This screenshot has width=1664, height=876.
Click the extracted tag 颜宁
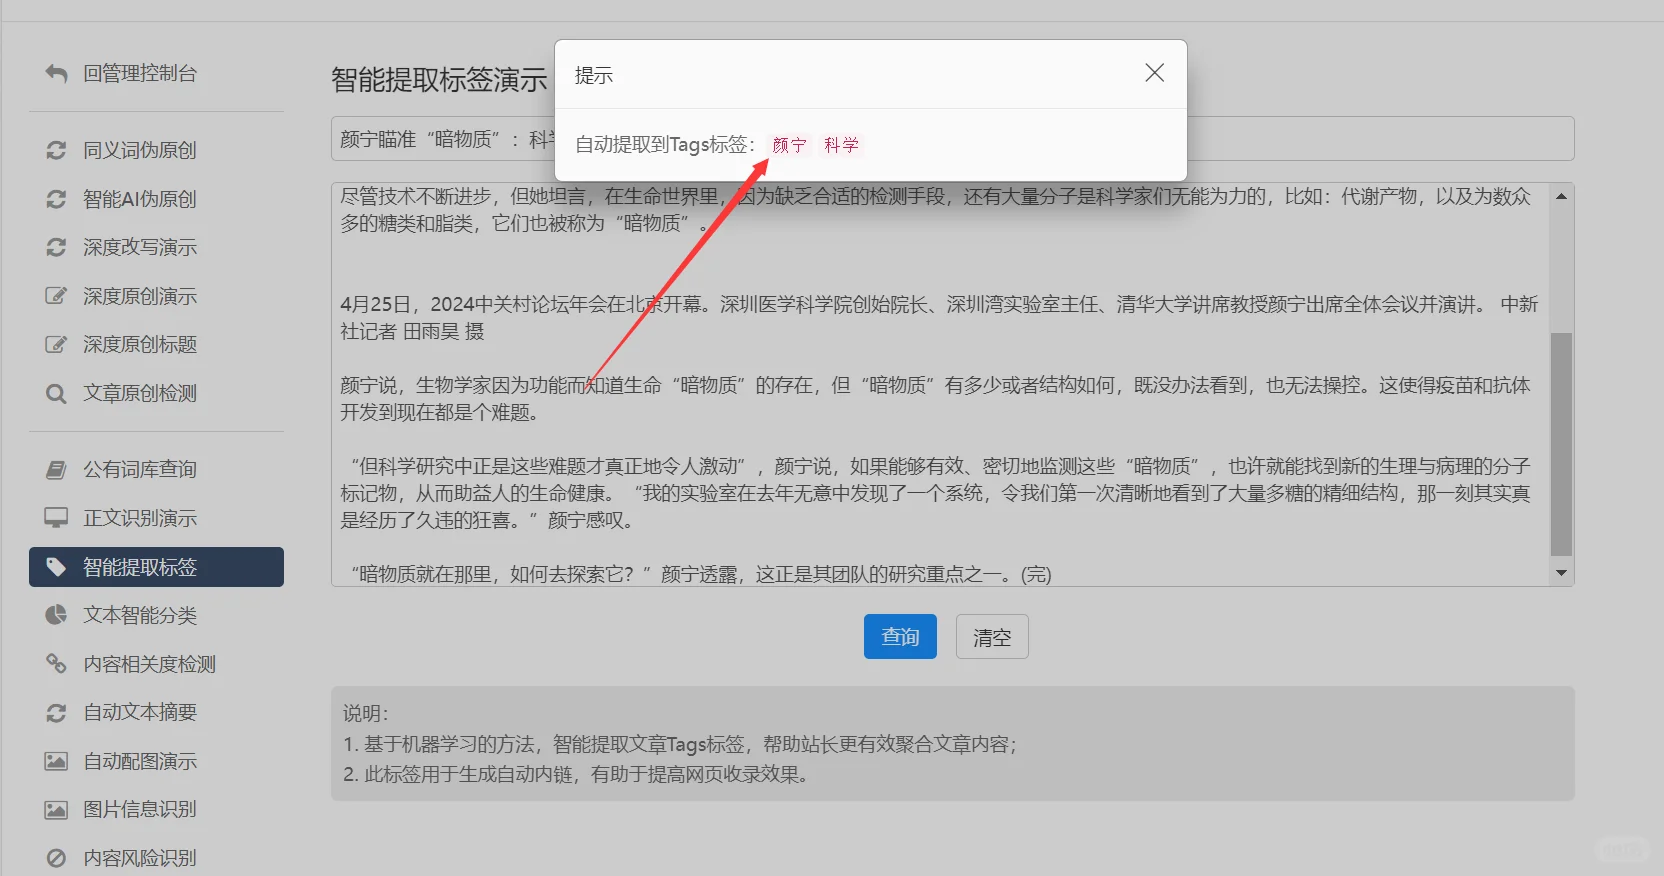[x=789, y=145]
